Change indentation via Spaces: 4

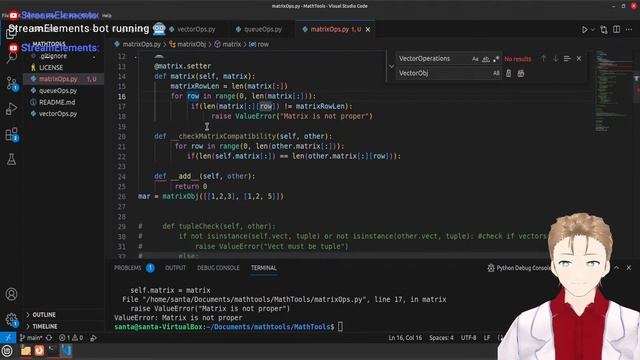pyautogui.click(x=441, y=338)
